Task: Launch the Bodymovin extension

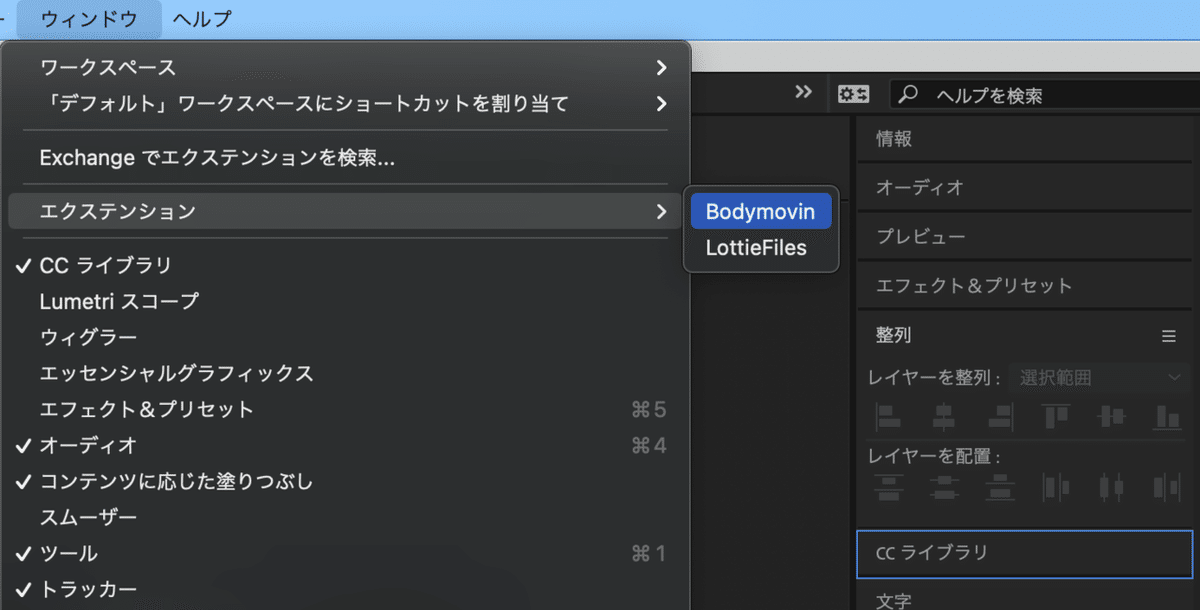Action: point(761,211)
